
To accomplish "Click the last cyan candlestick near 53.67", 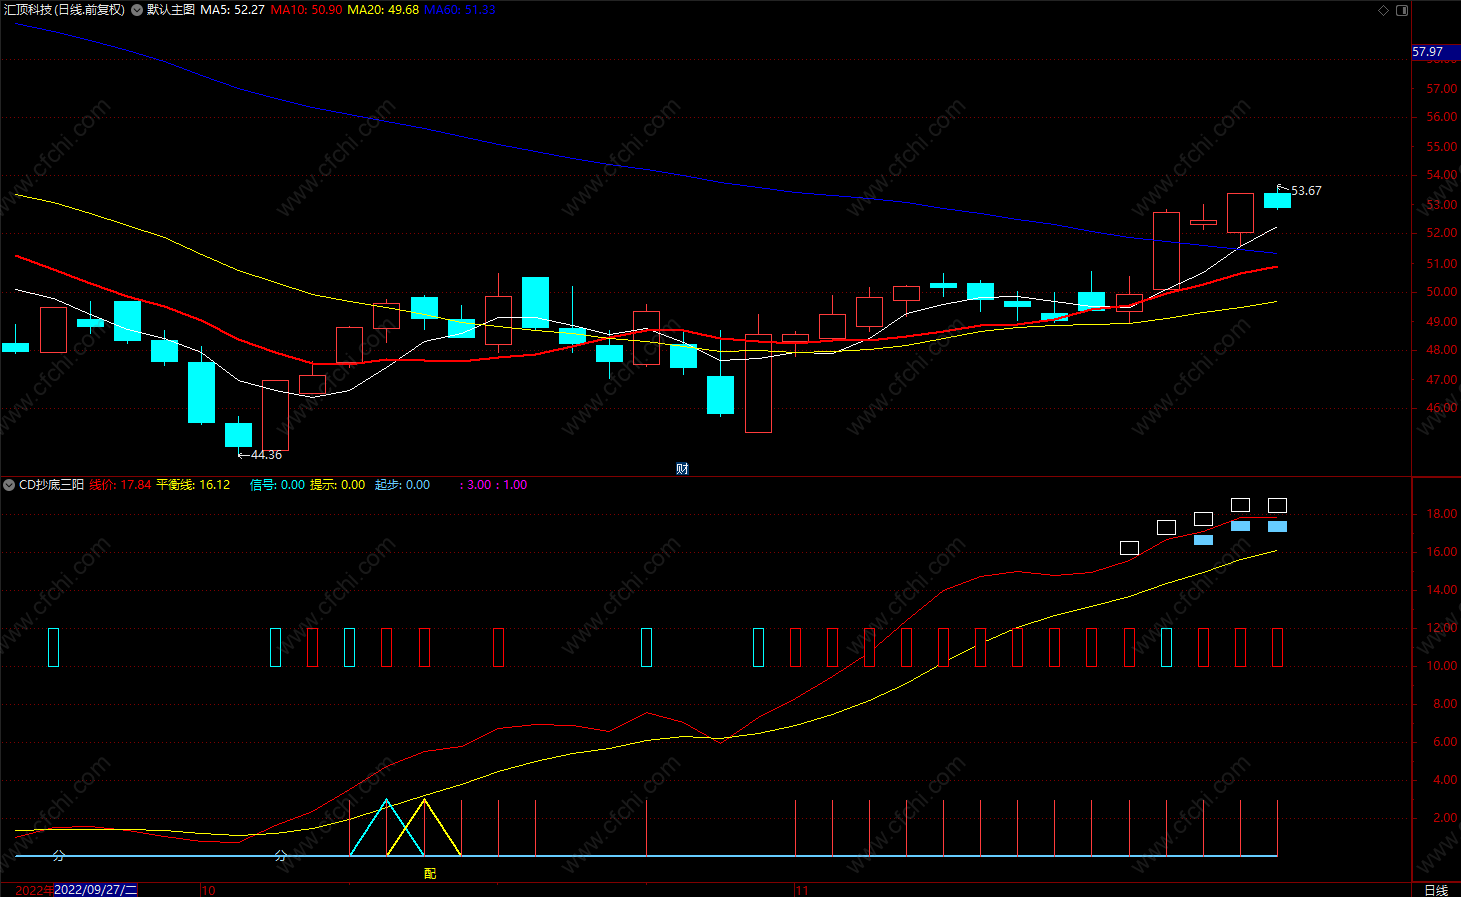I will coord(1277,200).
